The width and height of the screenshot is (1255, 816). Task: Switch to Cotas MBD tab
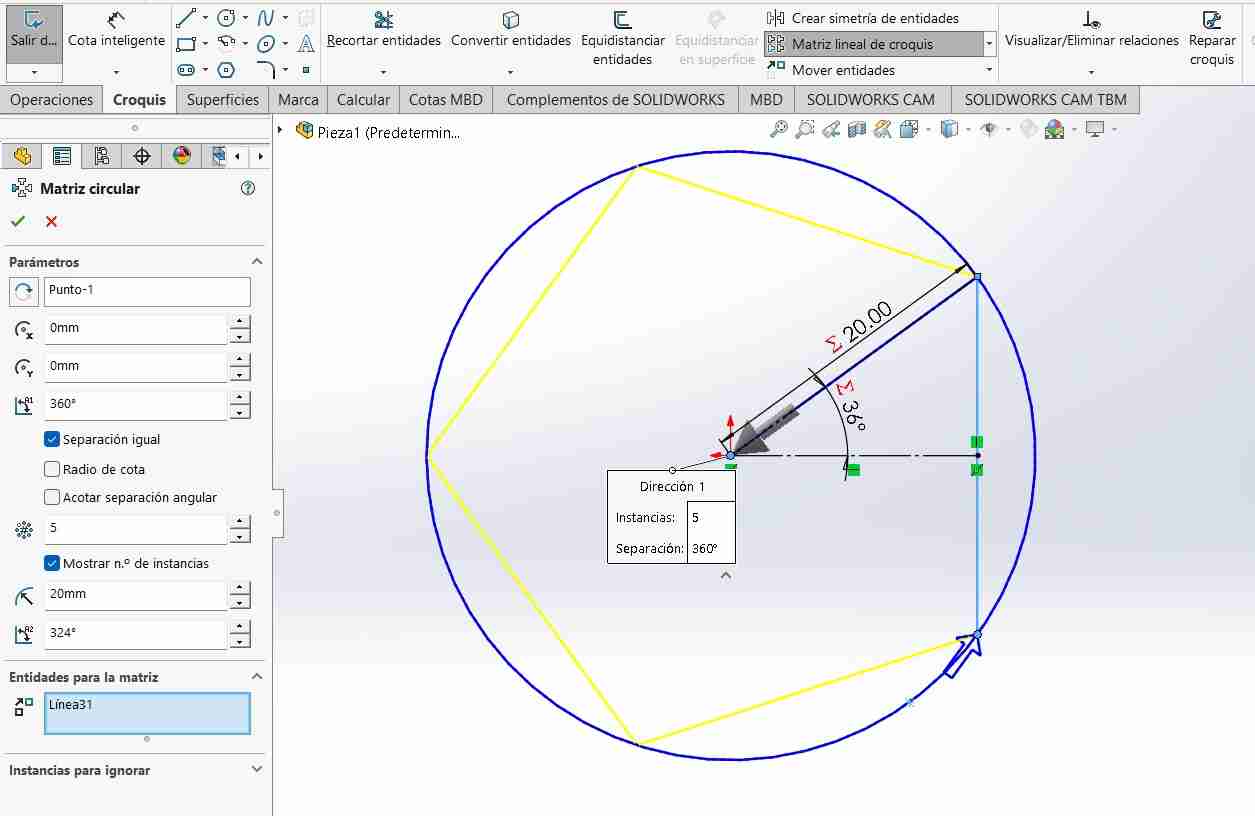446,100
